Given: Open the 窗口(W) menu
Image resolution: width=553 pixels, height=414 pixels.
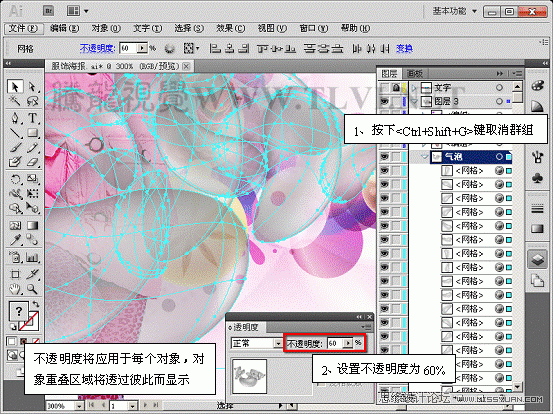Looking at the screenshot, I should click(x=314, y=28).
